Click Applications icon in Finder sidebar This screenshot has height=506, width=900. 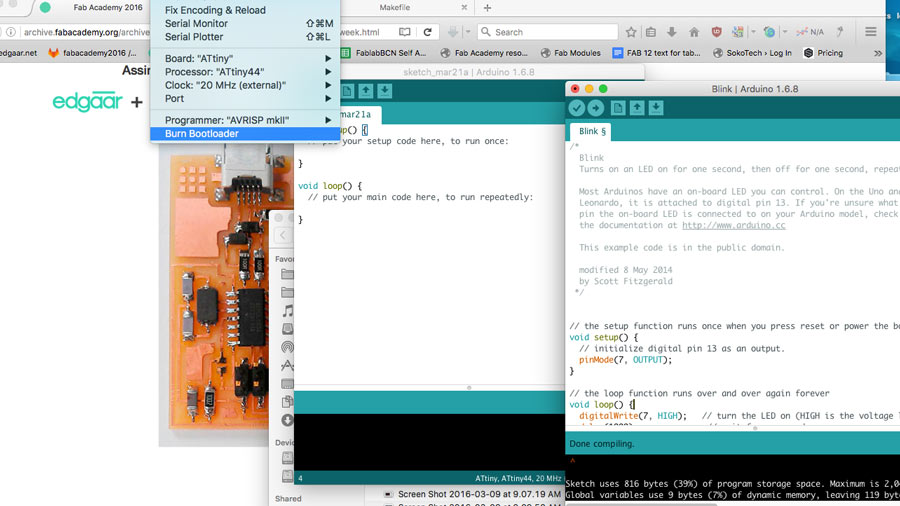[288, 365]
